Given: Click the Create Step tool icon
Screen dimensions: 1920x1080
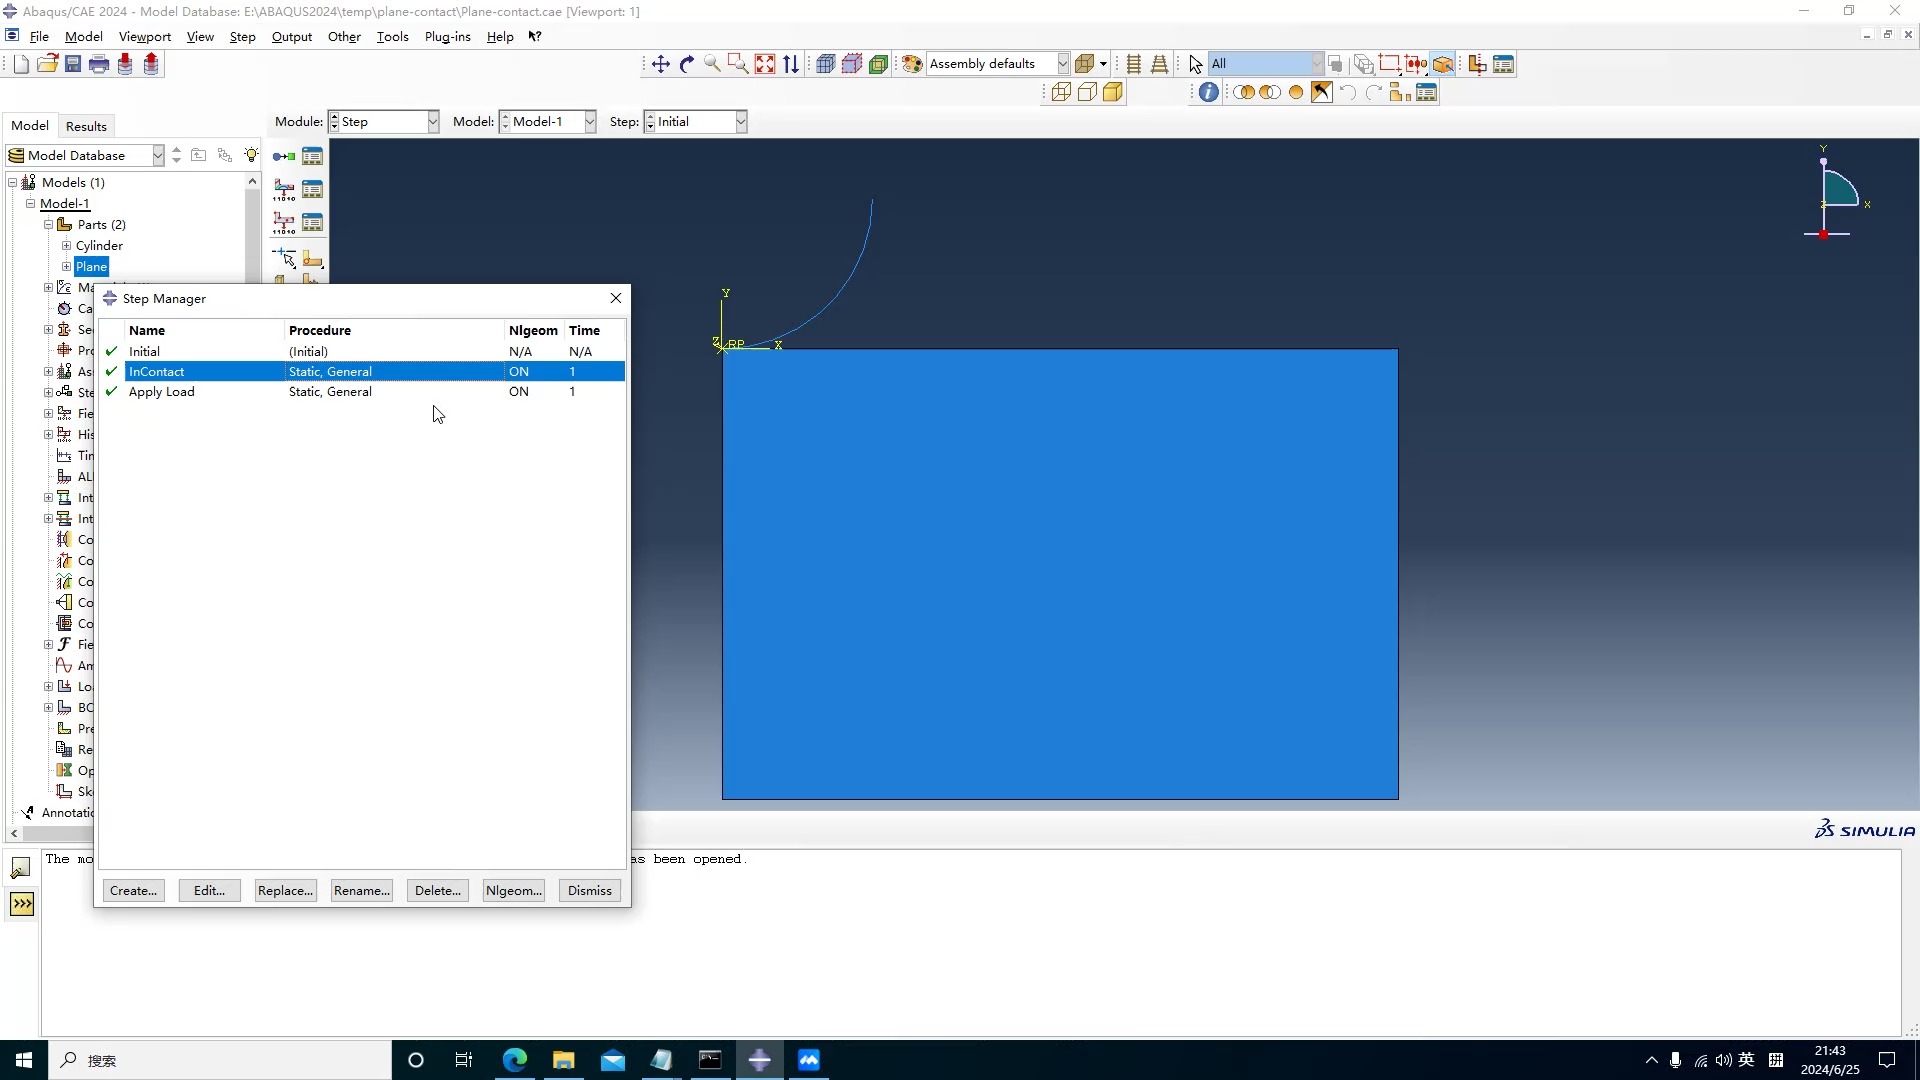Looking at the screenshot, I should tap(284, 156).
